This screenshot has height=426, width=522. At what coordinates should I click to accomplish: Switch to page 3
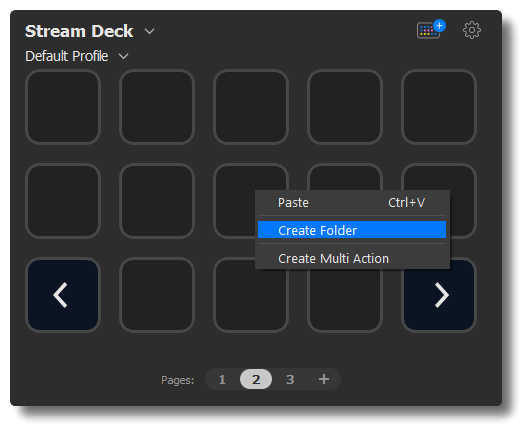coord(290,379)
